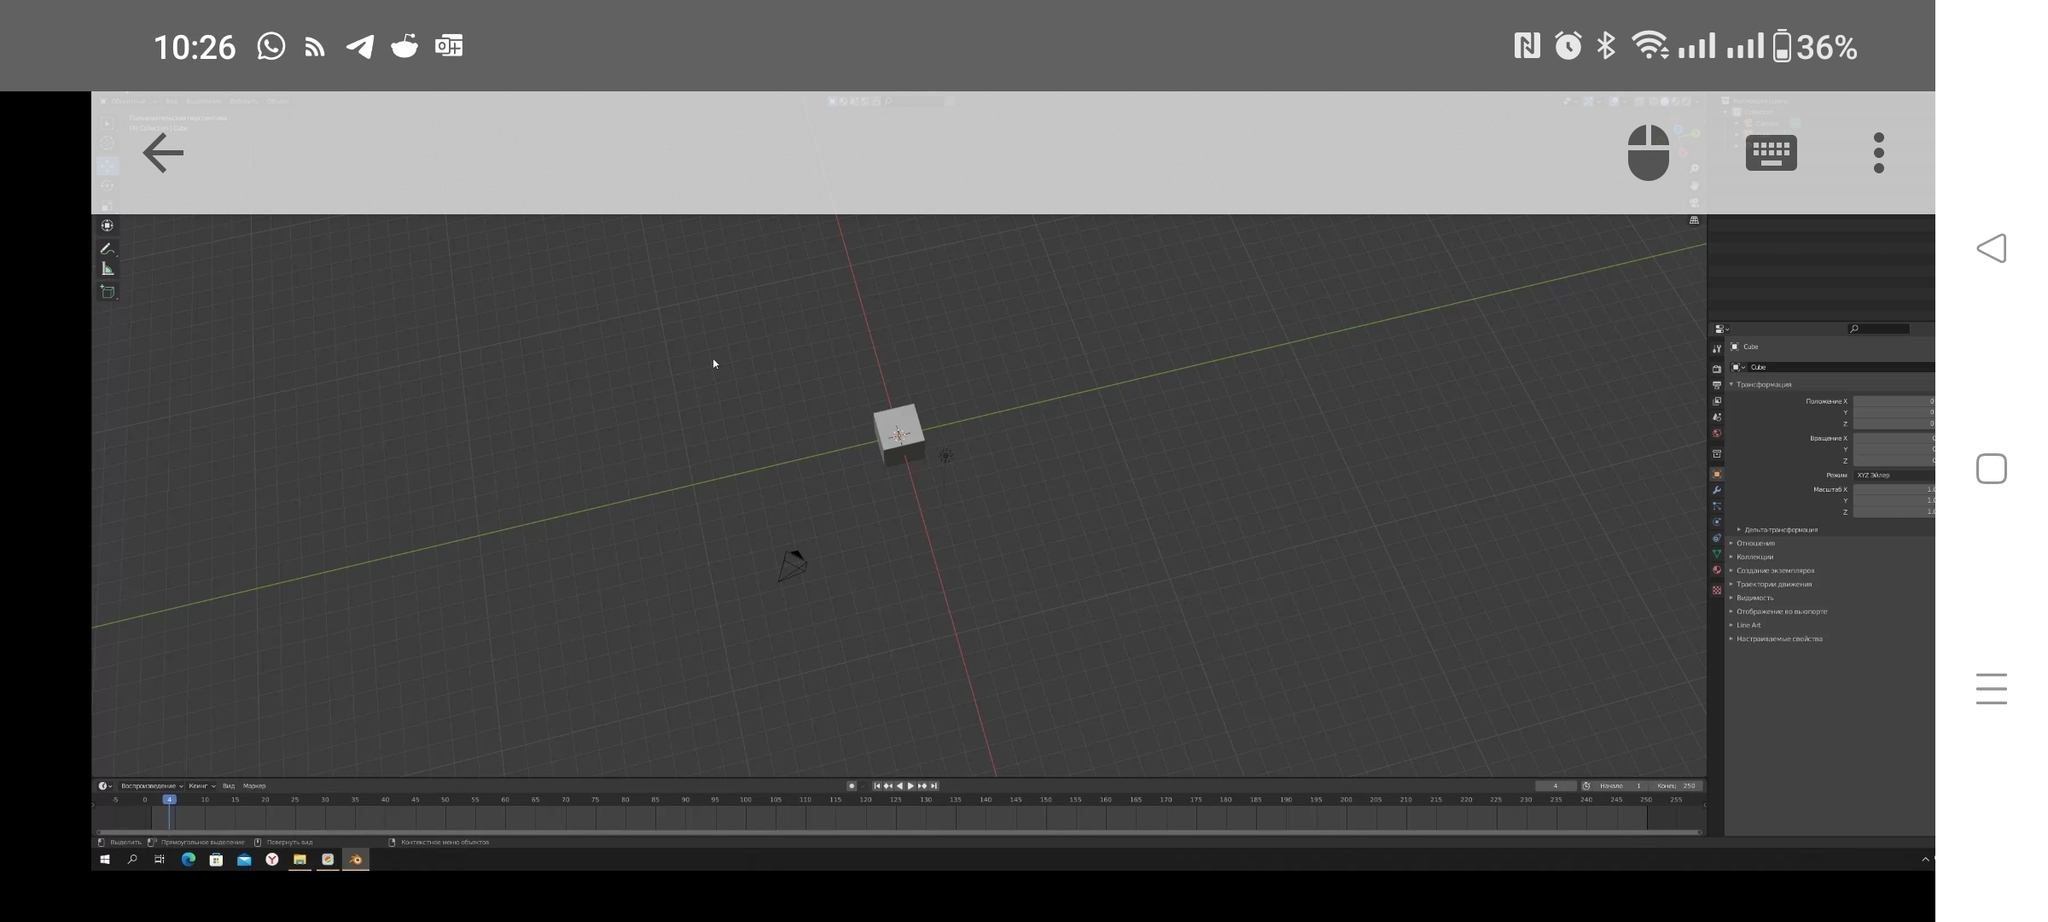Open the three-dot overflow menu
This screenshot has width=2048, height=922.
1879,153
